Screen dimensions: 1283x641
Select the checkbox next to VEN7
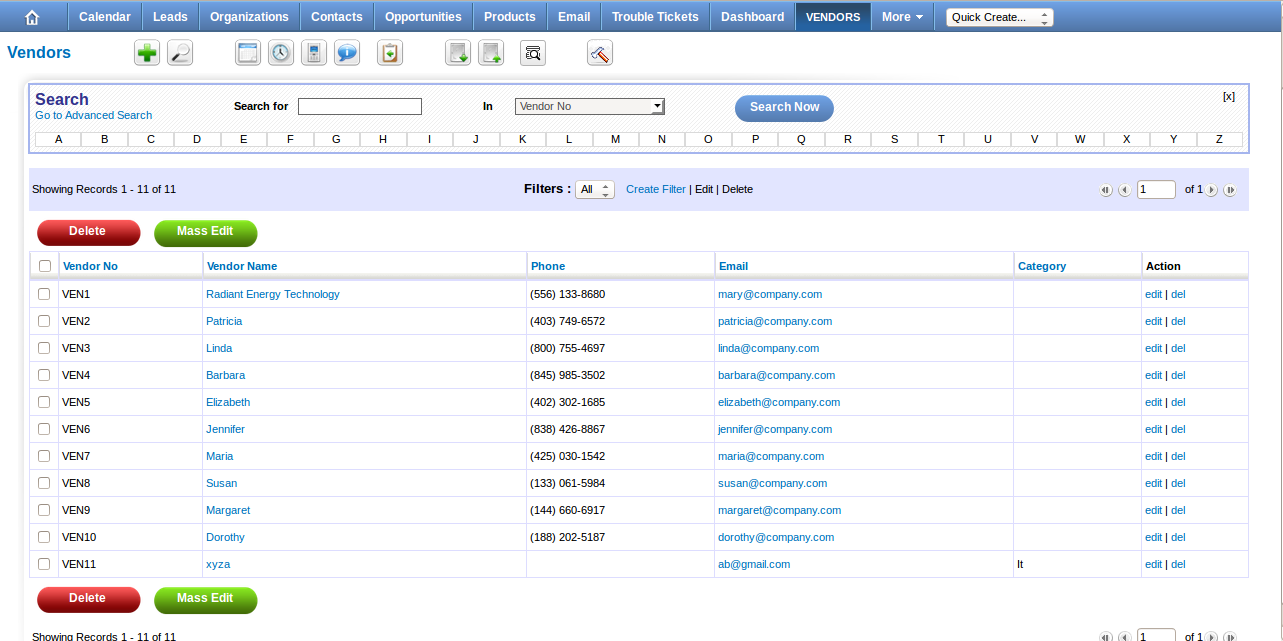click(x=44, y=456)
